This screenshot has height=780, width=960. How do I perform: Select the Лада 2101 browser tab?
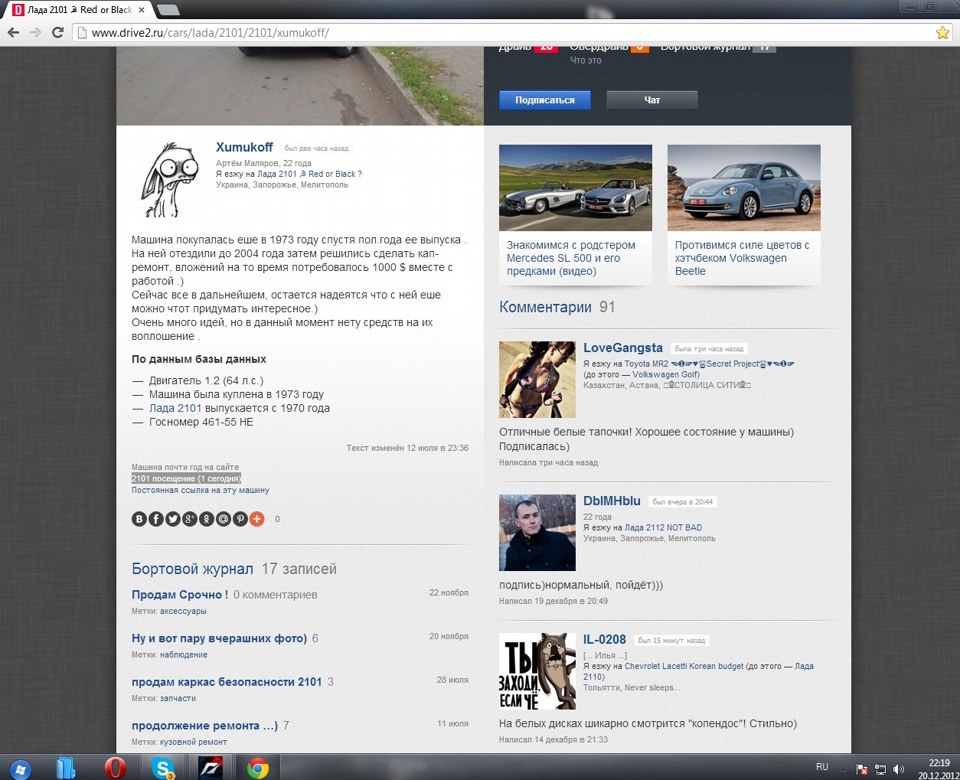80,10
